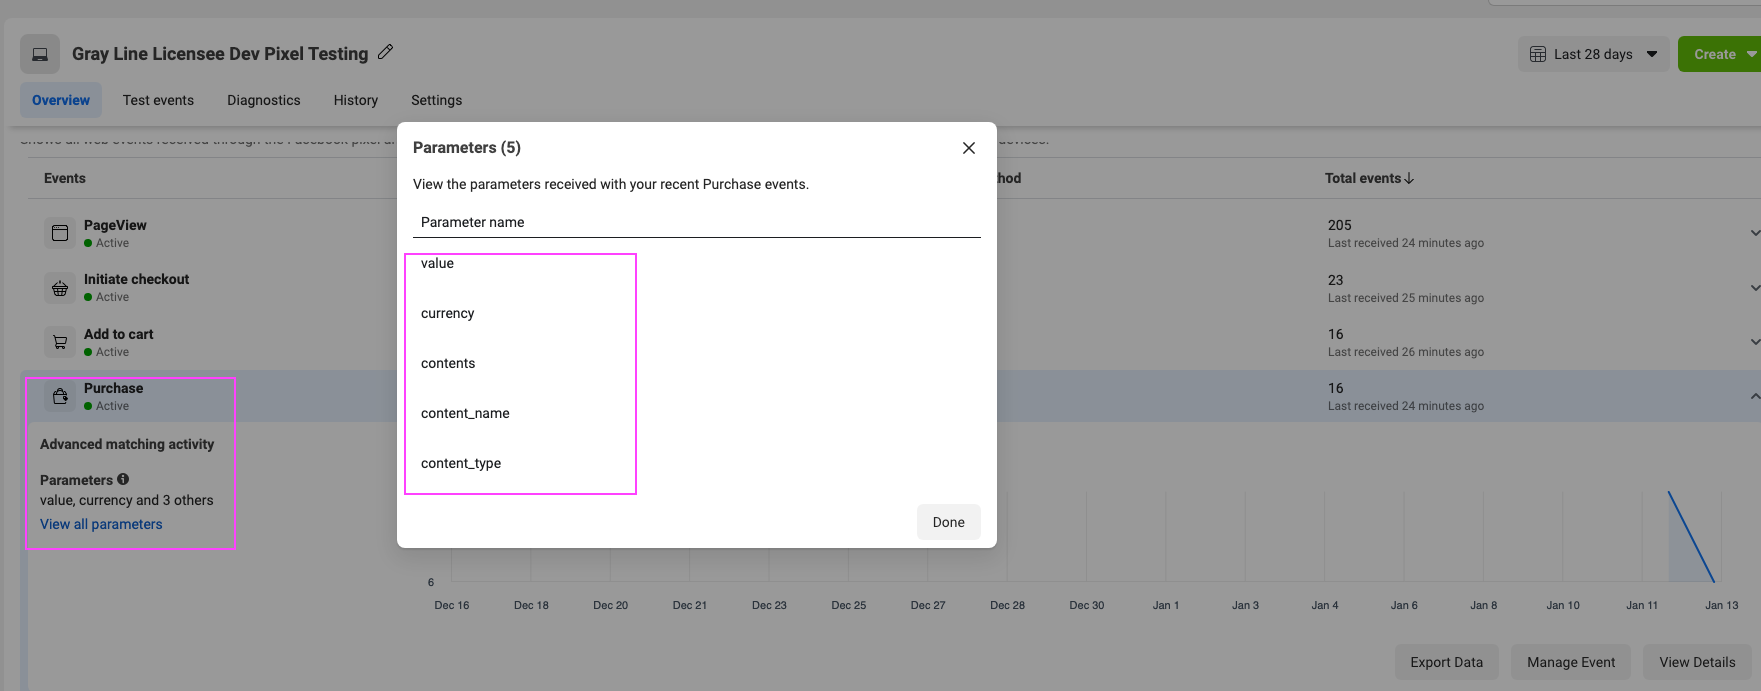This screenshot has height=691, width=1761.
Task: Open the Last 28 days dropdown
Action: (1593, 54)
